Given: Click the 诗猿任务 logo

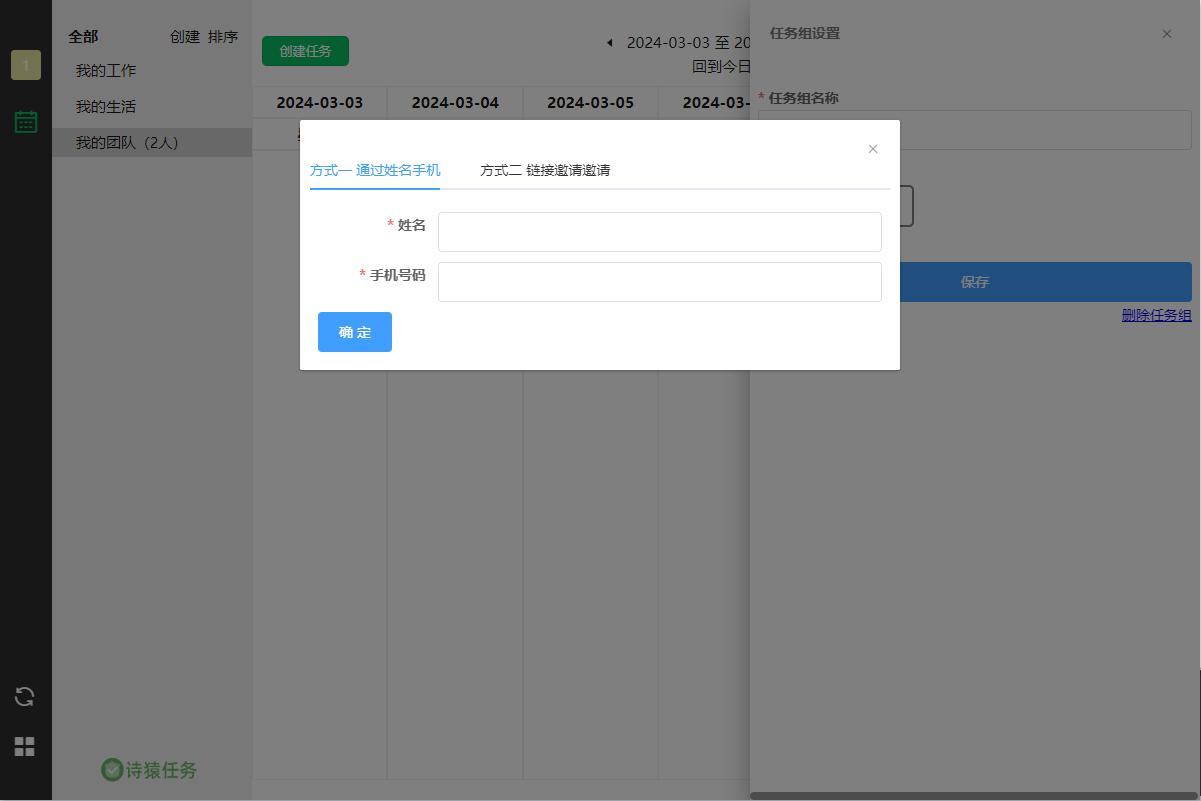Looking at the screenshot, I should pyautogui.click(x=150, y=769).
